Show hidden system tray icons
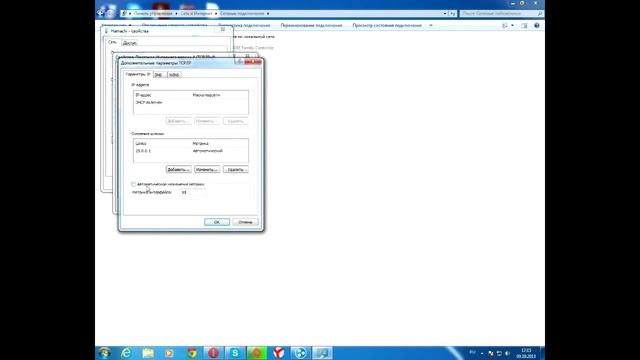Screen dimensions: 640x360 [x=482, y=353]
